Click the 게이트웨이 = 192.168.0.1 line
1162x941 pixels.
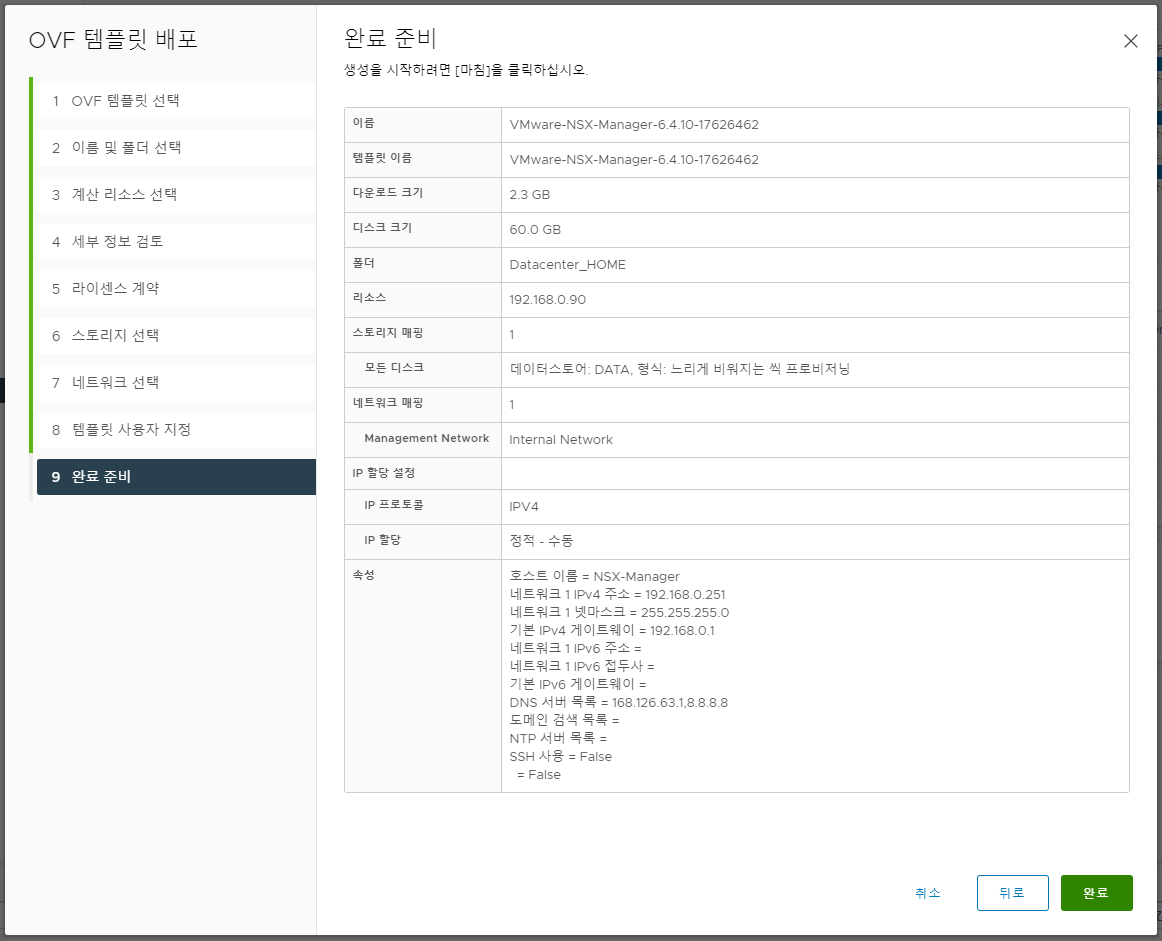pyautogui.click(x=612, y=631)
